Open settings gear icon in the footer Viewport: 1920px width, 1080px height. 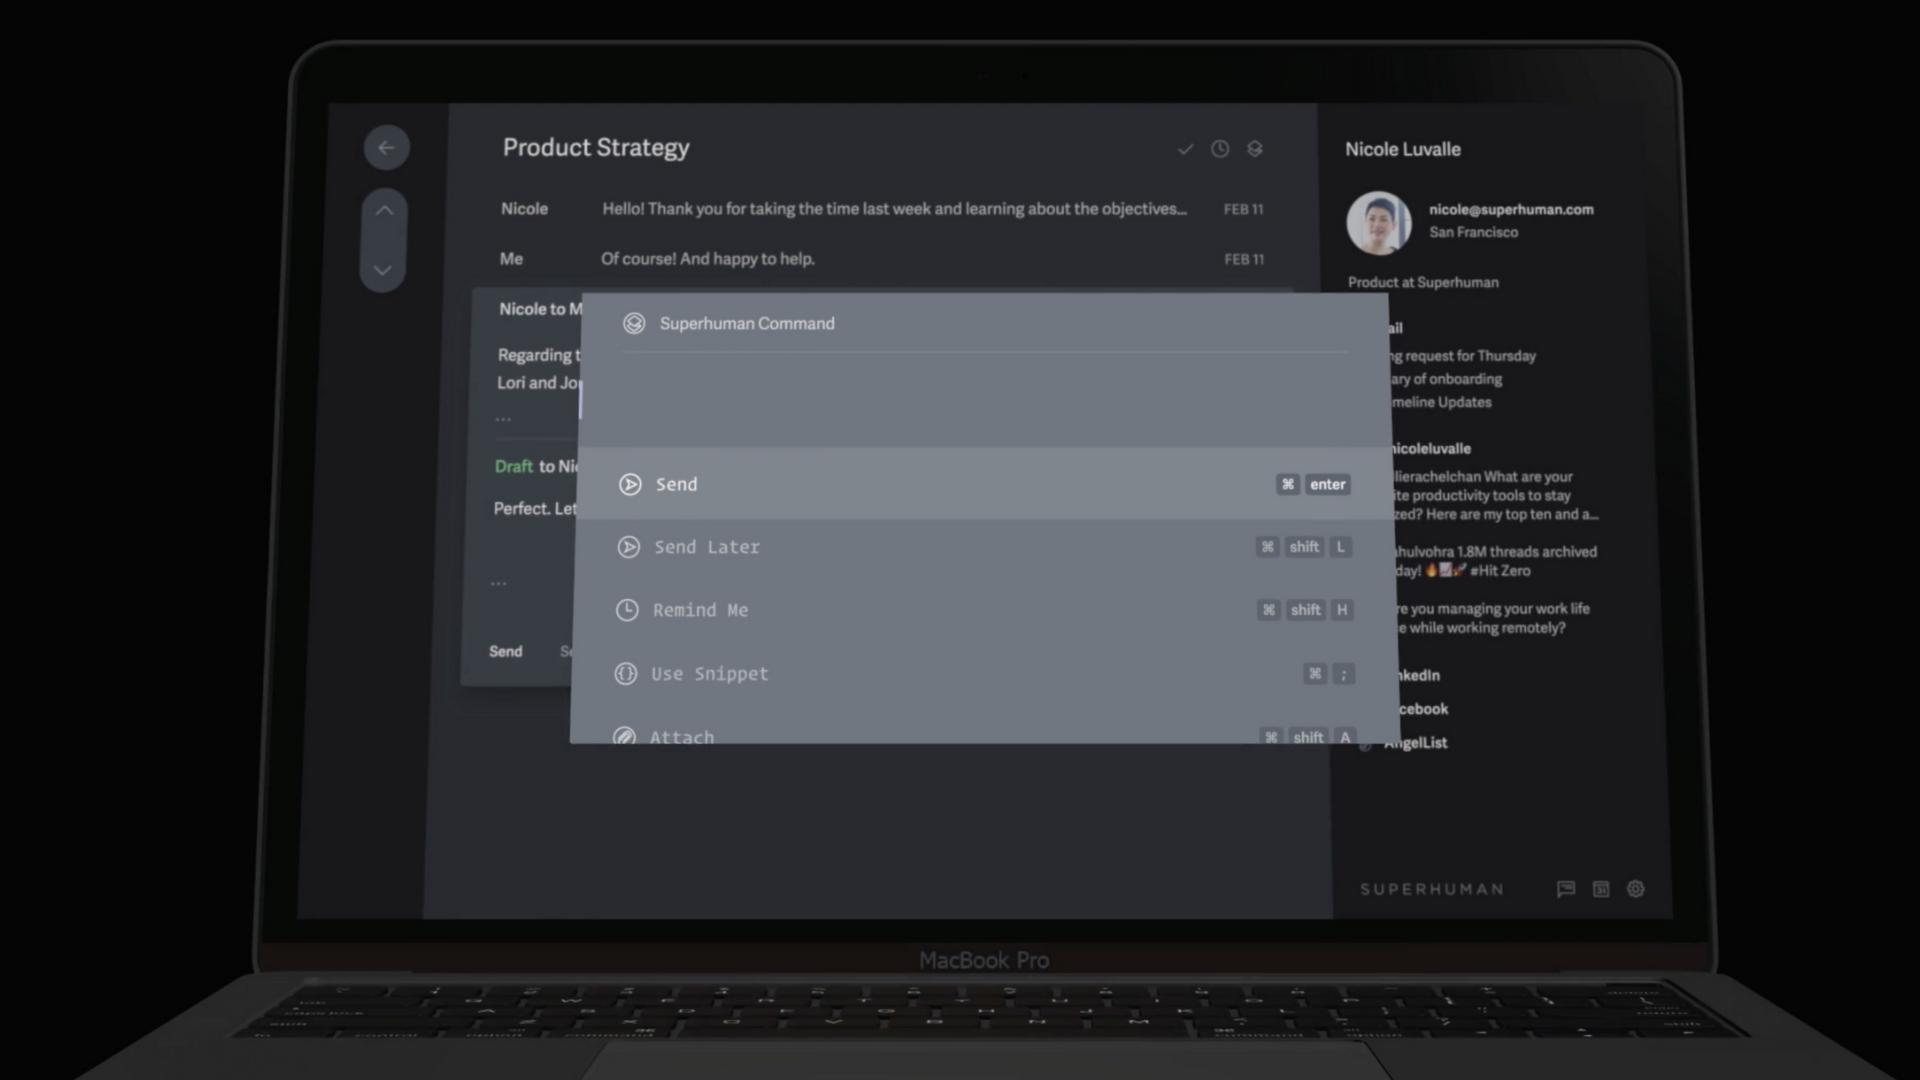coord(1636,889)
